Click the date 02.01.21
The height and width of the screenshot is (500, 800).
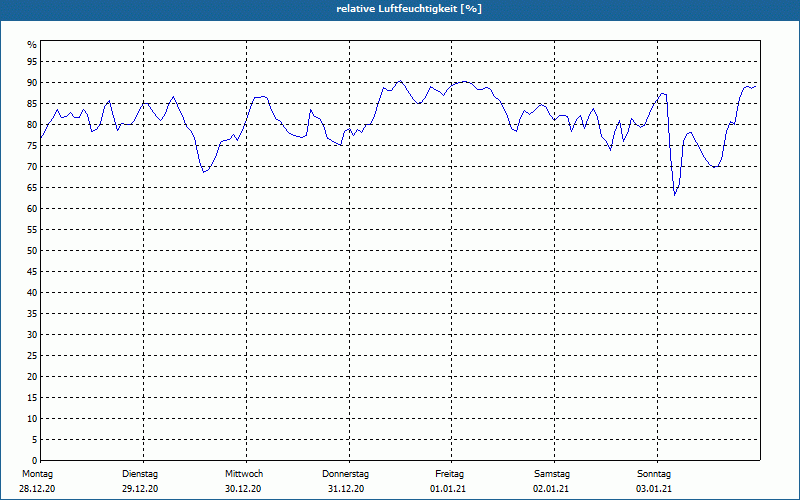[x=551, y=489]
